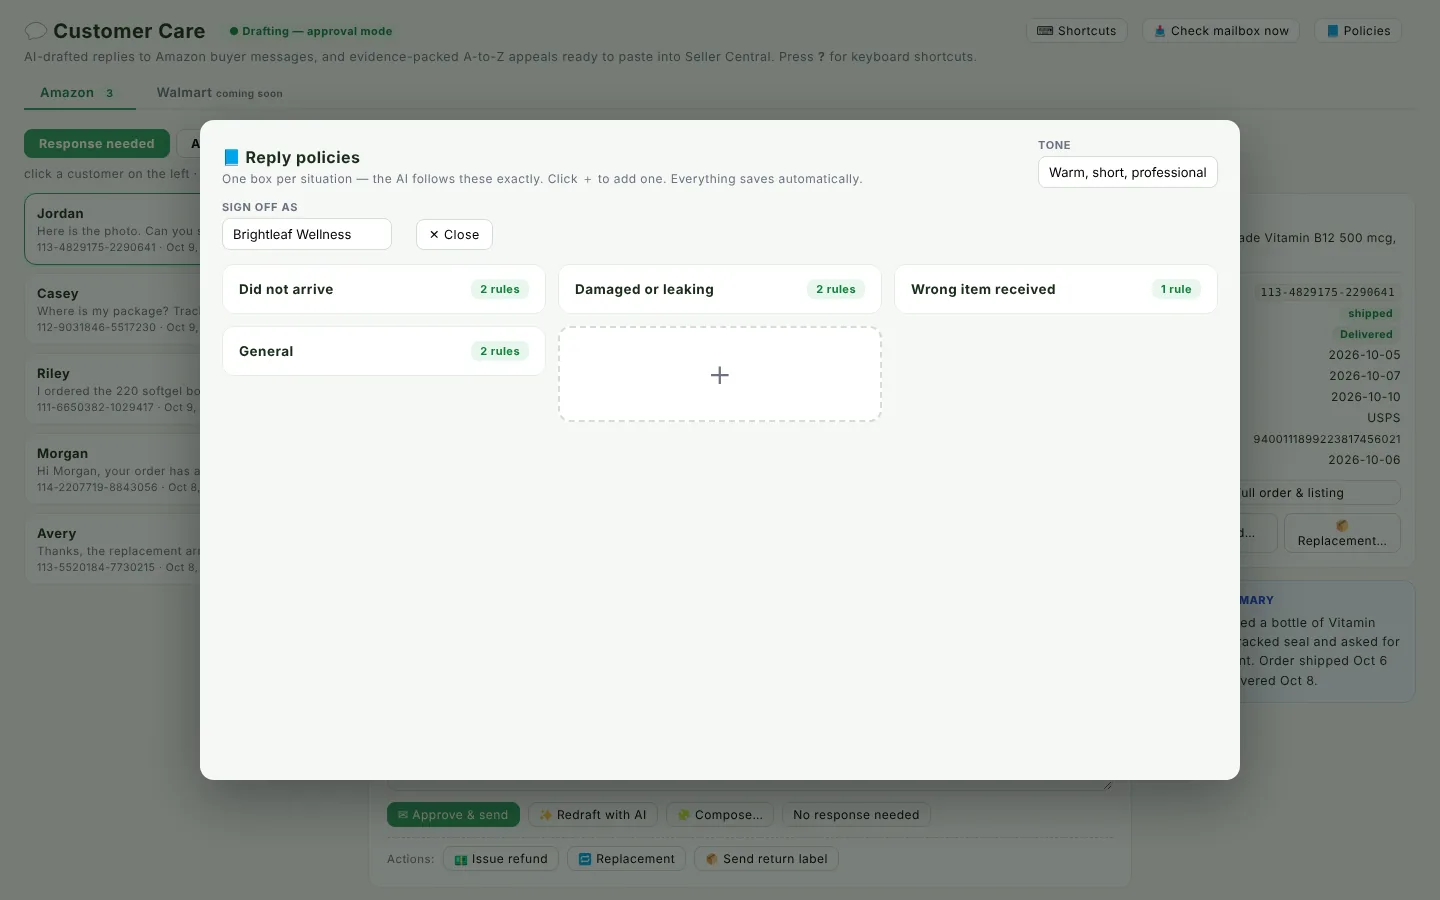1440x900 pixels.
Task: Click the blue book Reply policies icon
Action: coord(231,157)
